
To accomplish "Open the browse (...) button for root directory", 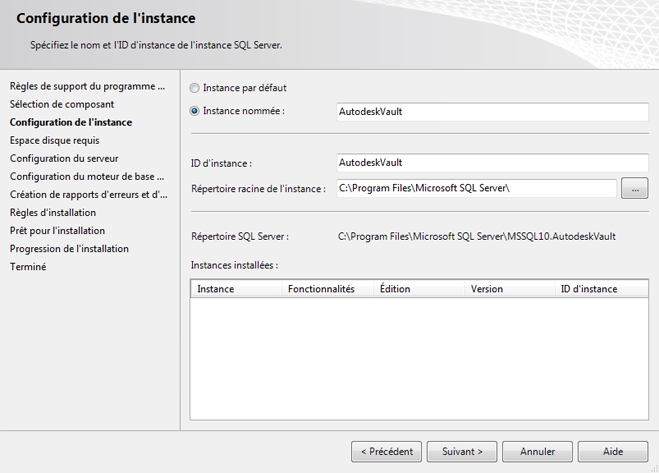I will (x=635, y=188).
